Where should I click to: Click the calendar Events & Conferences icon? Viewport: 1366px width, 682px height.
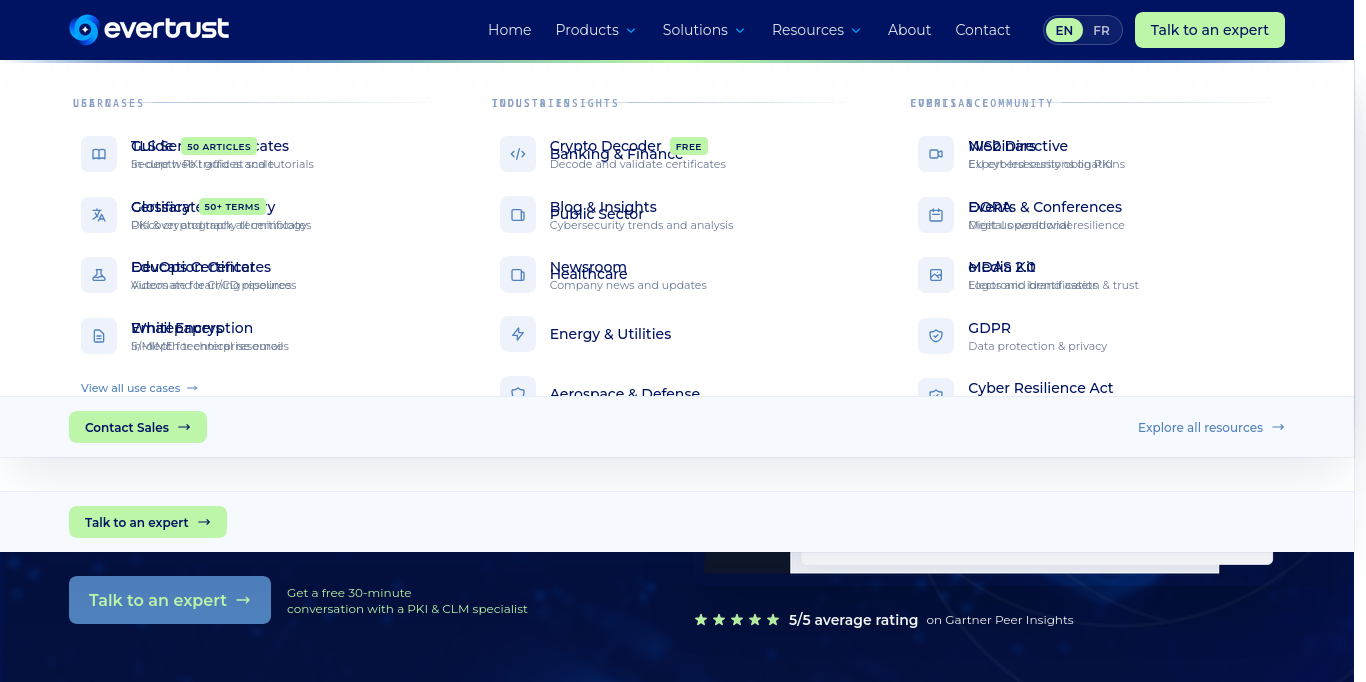[x=936, y=215]
